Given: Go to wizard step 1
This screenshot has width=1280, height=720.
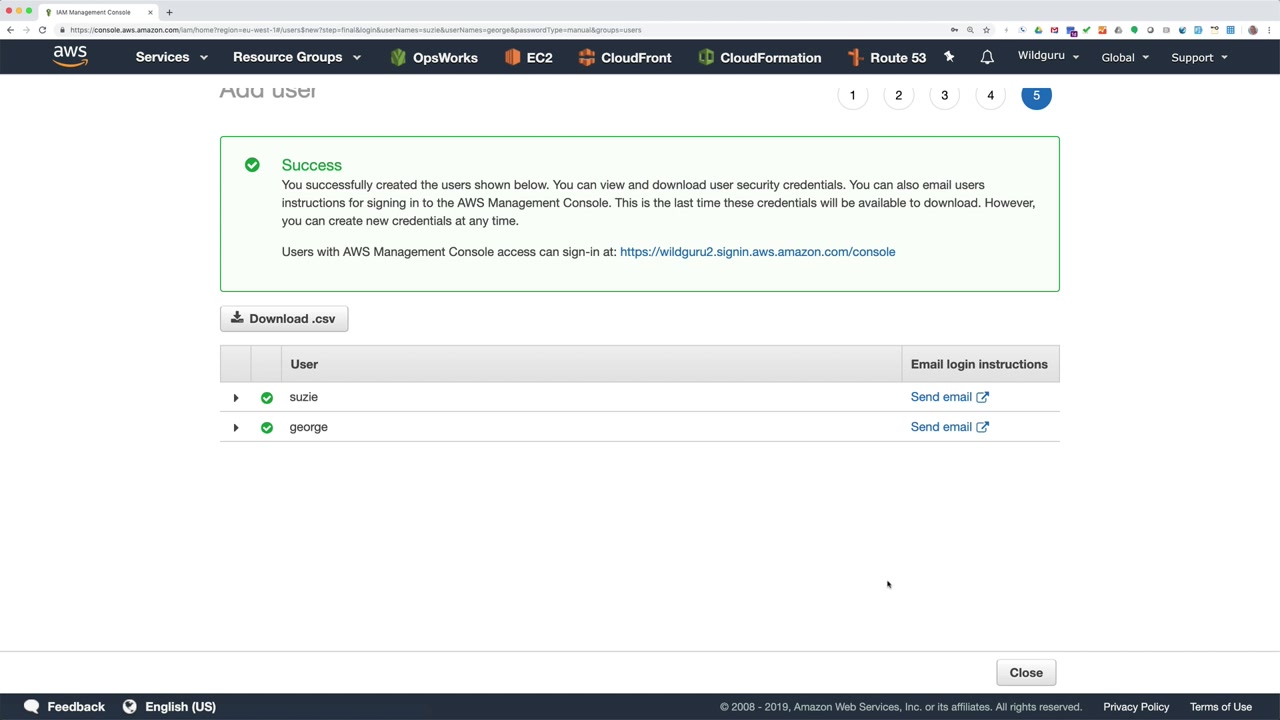Looking at the screenshot, I should (x=852, y=95).
